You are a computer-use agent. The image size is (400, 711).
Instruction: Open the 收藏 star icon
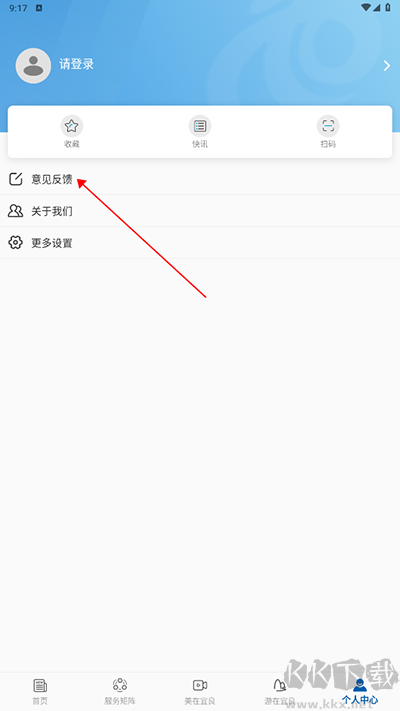(x=72, y=126)
